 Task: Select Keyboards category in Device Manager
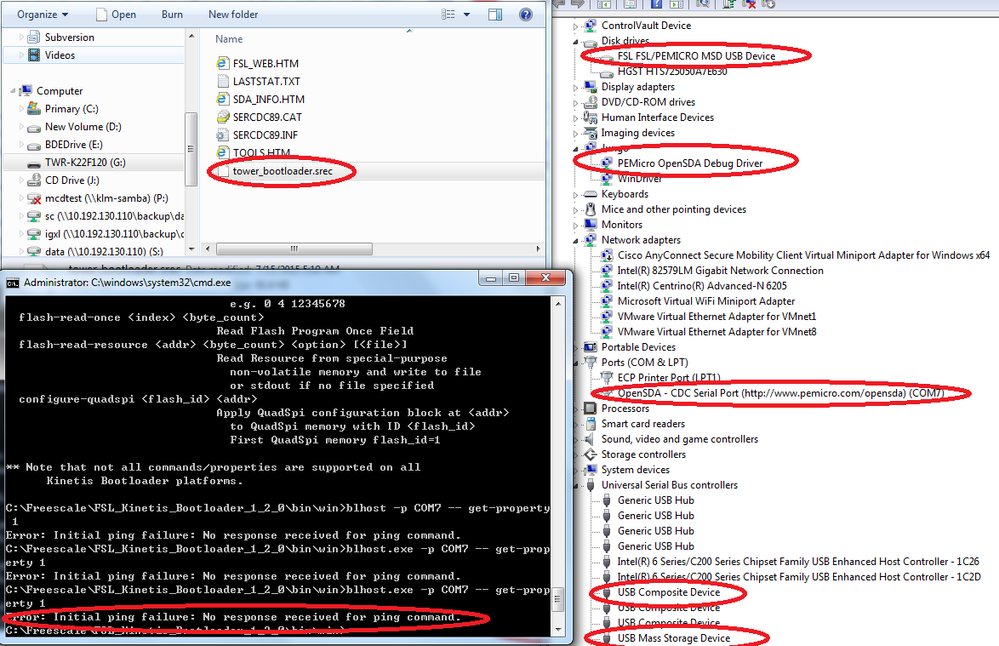pyautogui.click(x=624, y=194)
